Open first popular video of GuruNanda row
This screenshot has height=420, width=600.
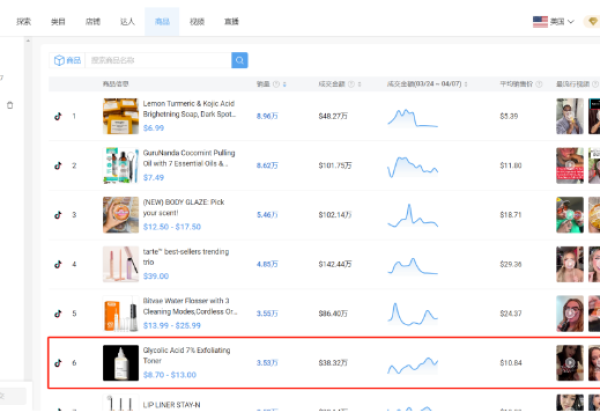pyautogui.click(x=570, y=166)
